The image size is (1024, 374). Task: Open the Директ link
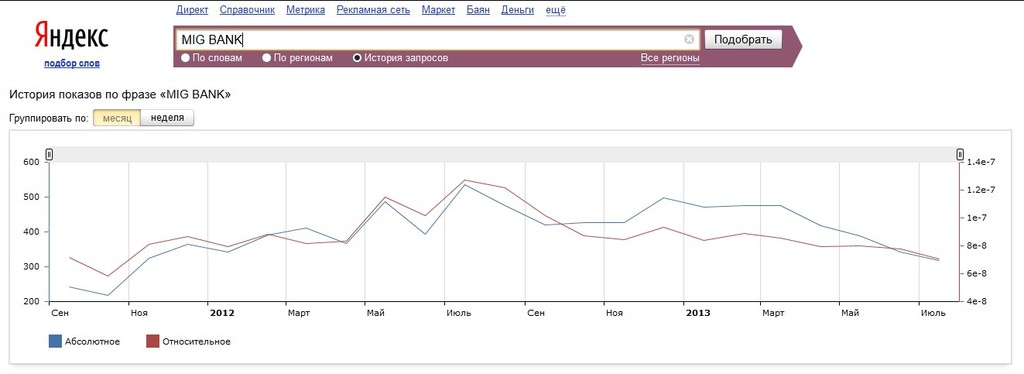[x=192, y=10]
